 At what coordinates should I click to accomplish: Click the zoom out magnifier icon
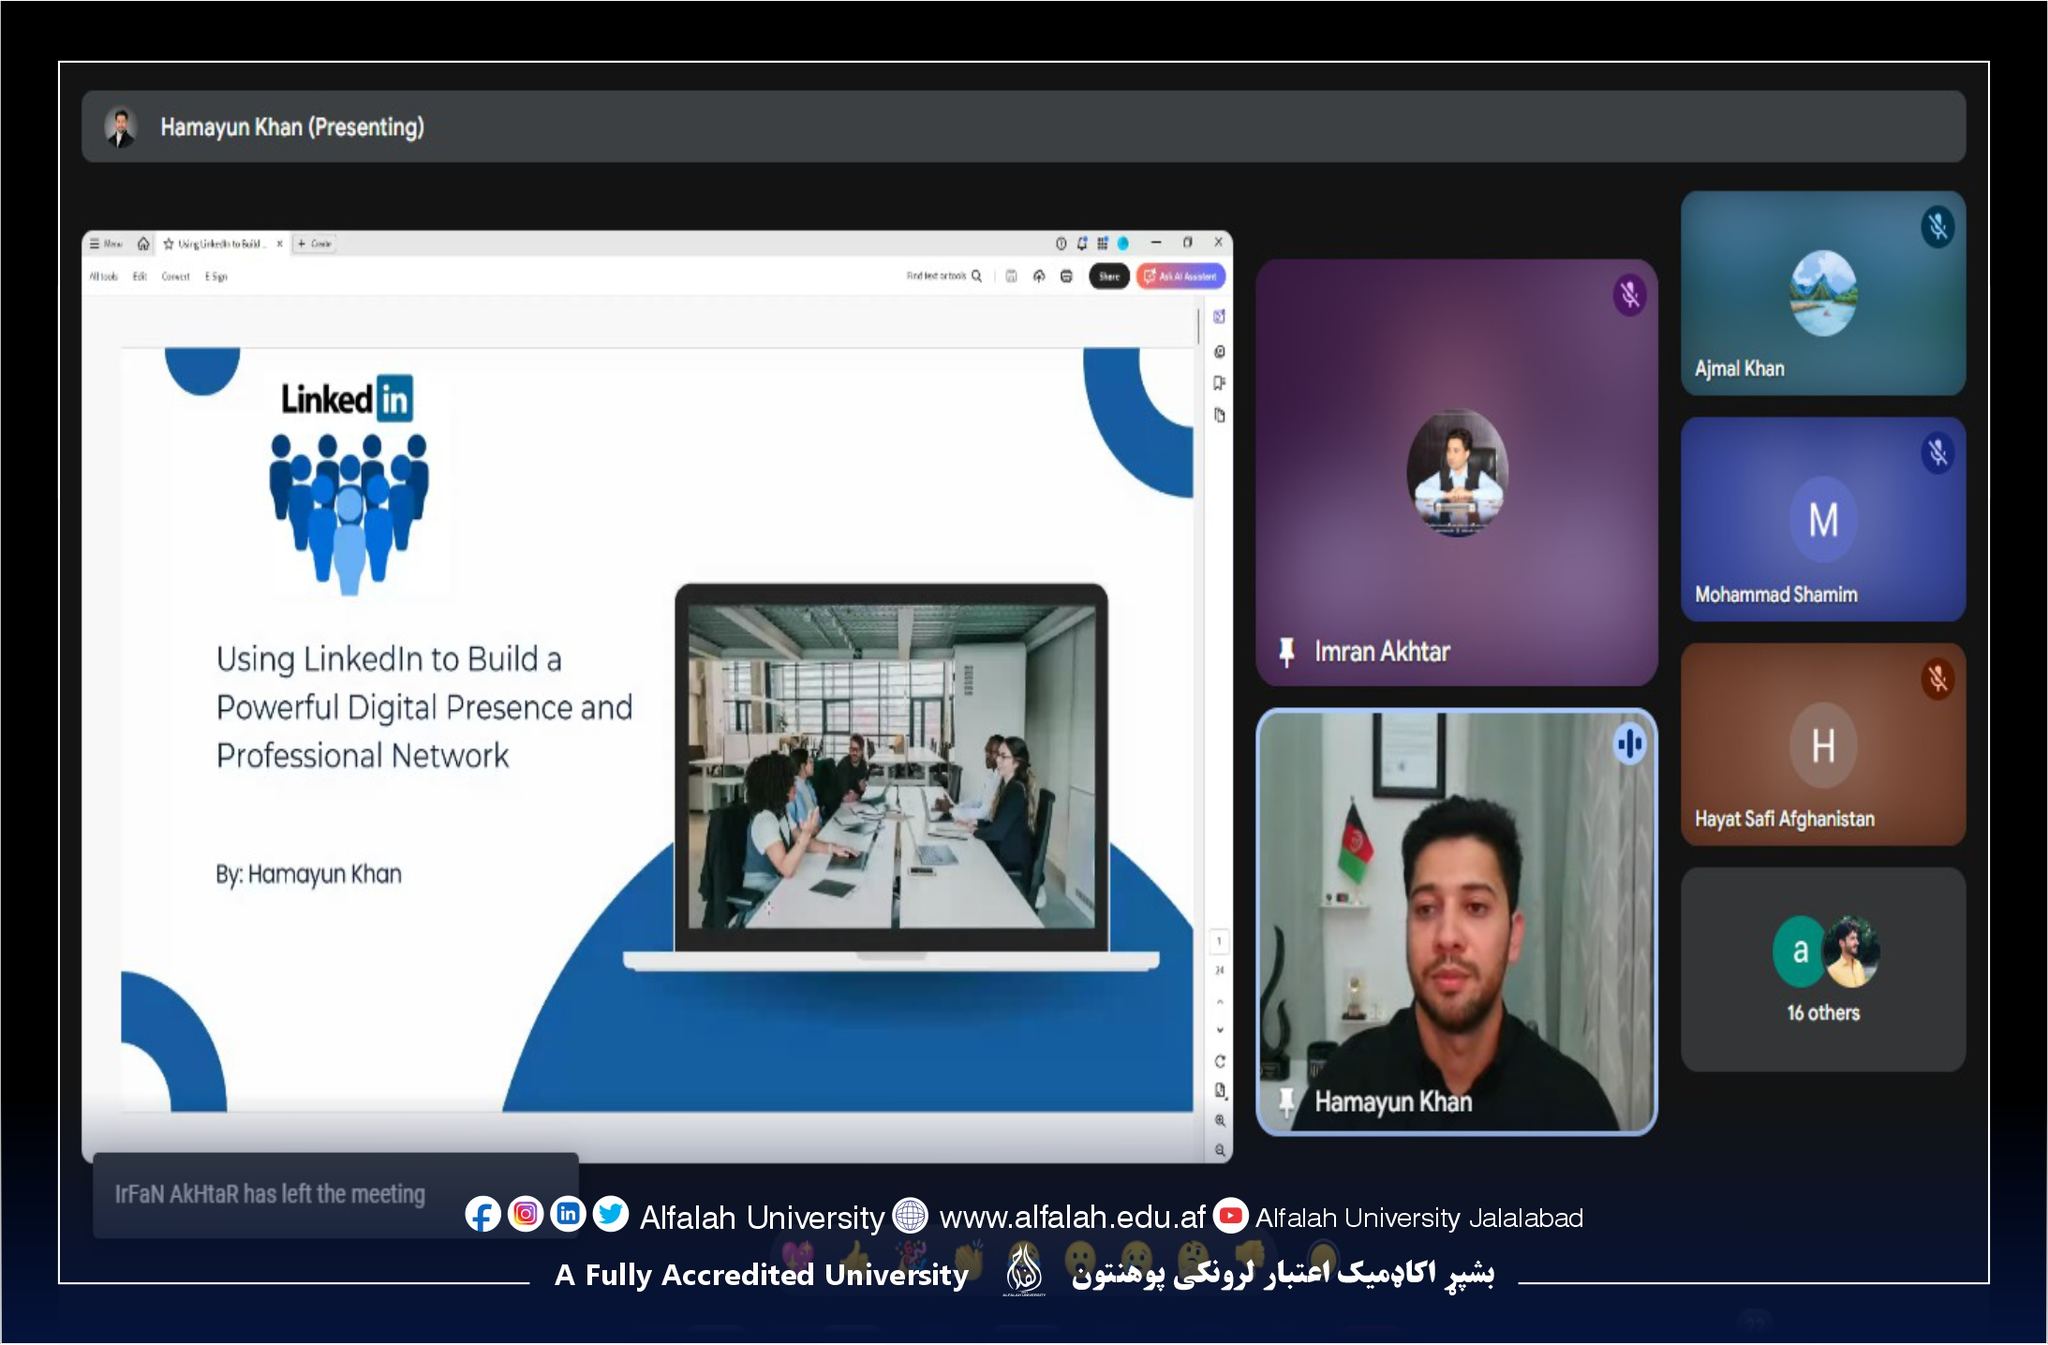pyautogui.click(x=1219, y=1150)
